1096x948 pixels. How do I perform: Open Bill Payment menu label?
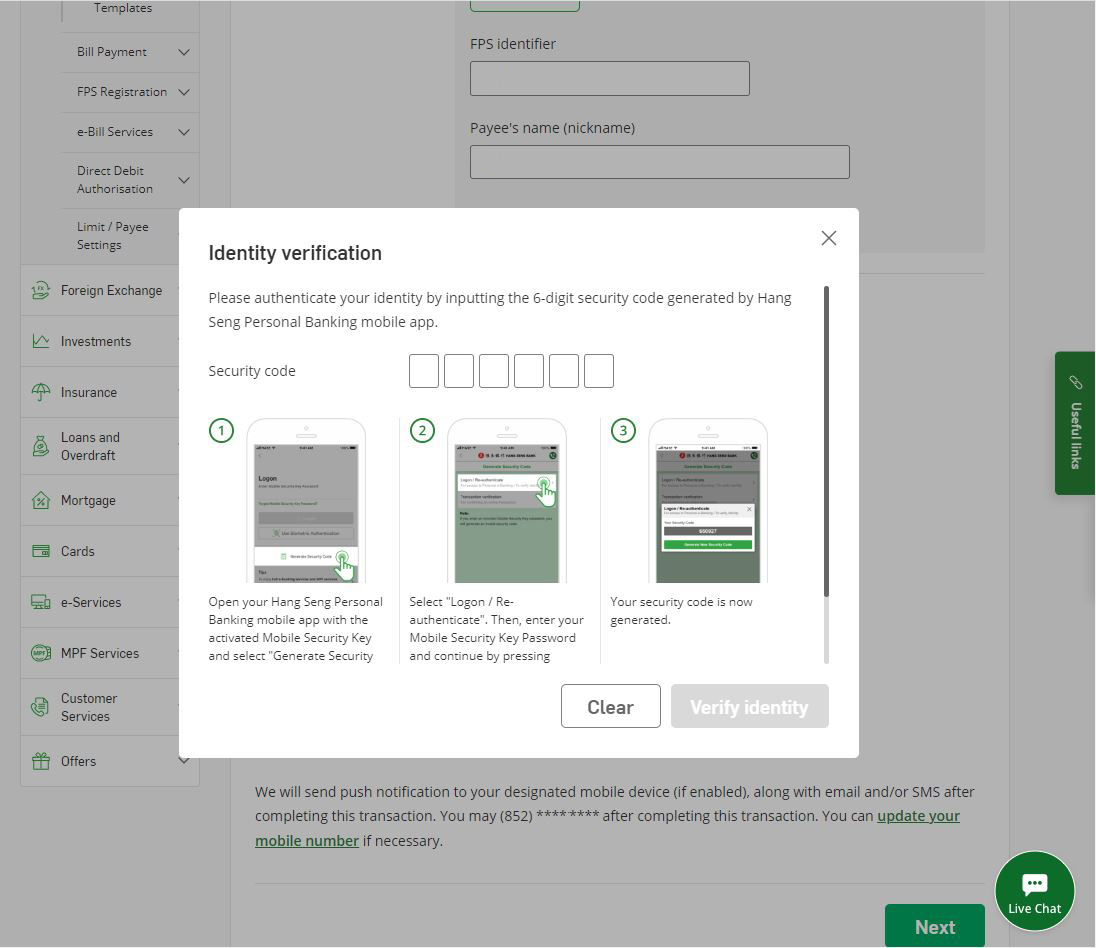coord(112,52)
